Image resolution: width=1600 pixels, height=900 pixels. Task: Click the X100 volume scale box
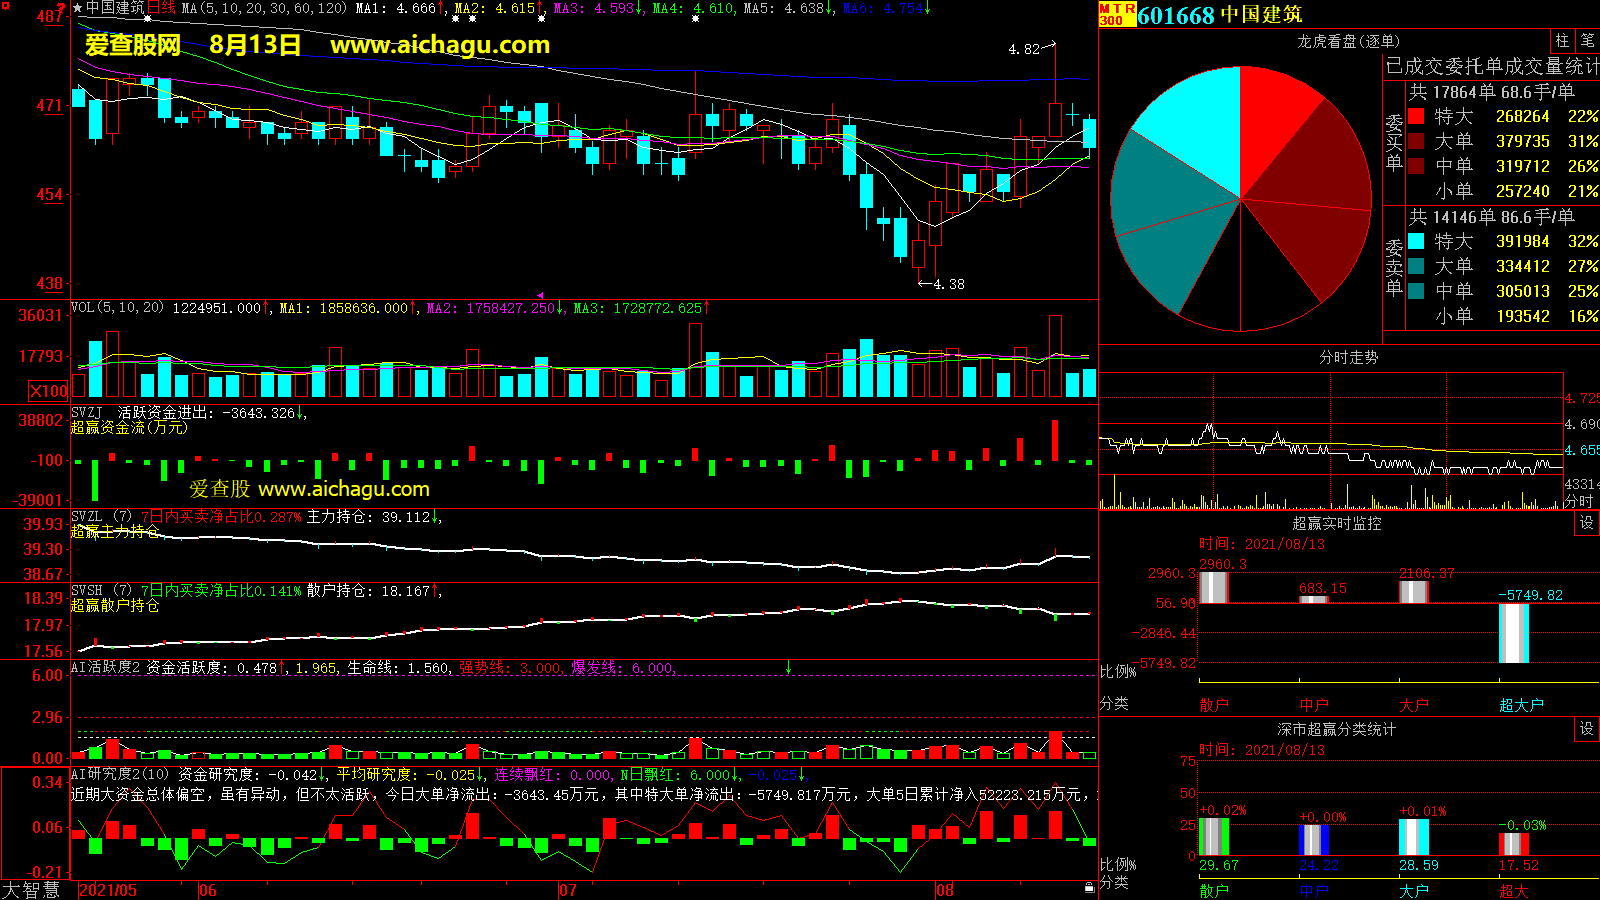pyautogui.click(x=49, y=391)
